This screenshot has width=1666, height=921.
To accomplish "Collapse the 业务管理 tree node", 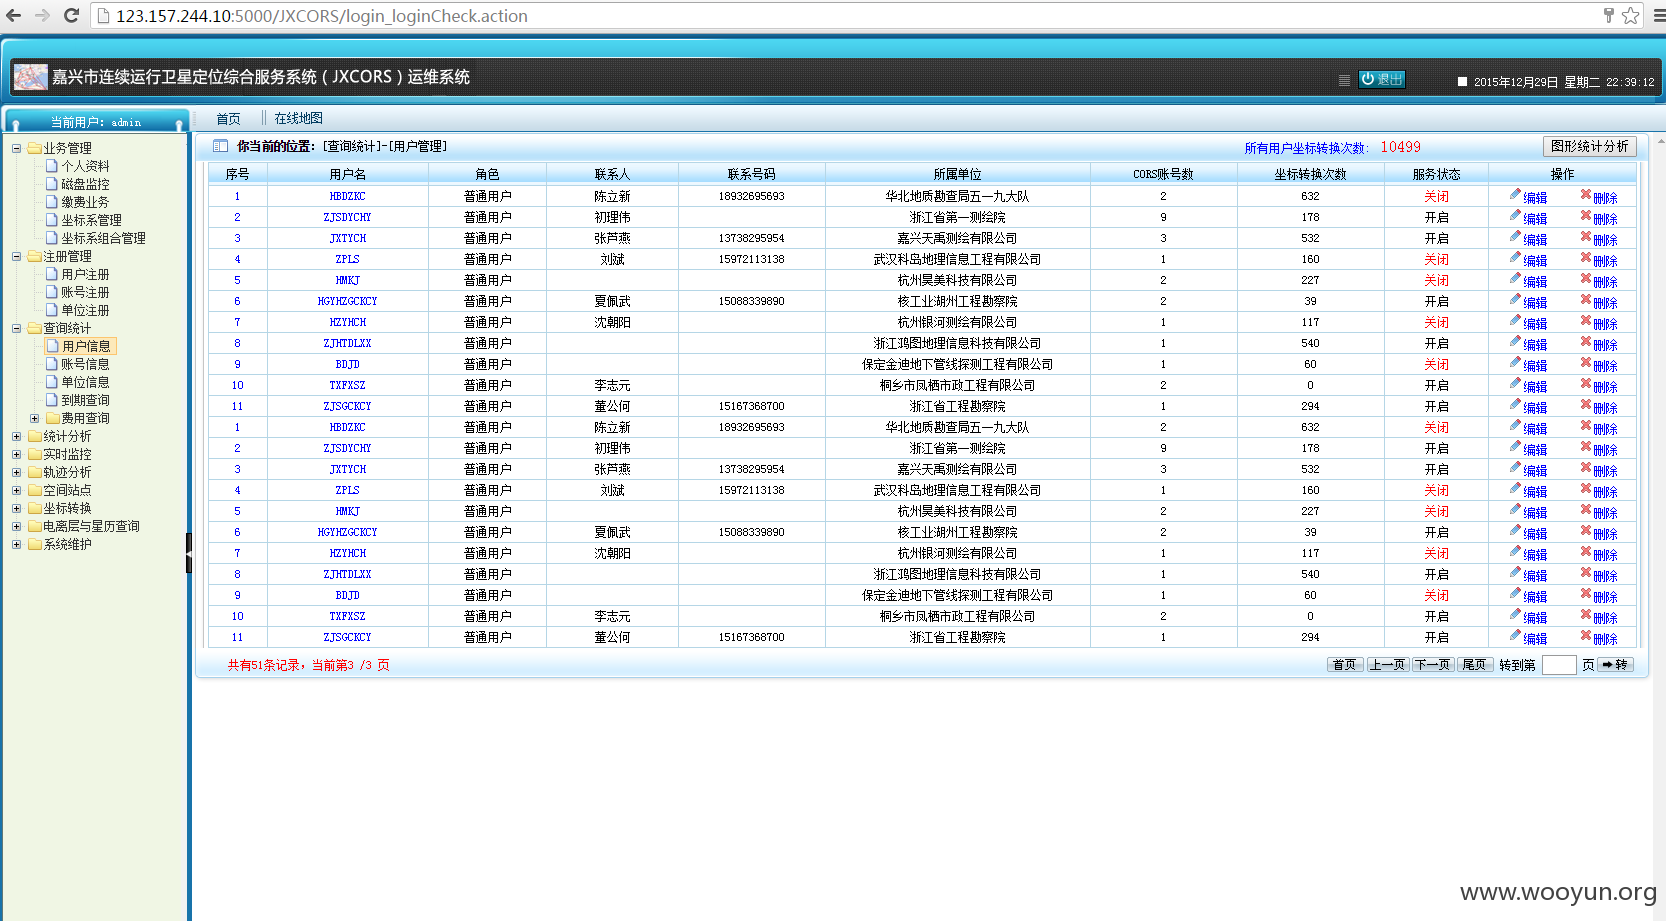I will 16,148.
